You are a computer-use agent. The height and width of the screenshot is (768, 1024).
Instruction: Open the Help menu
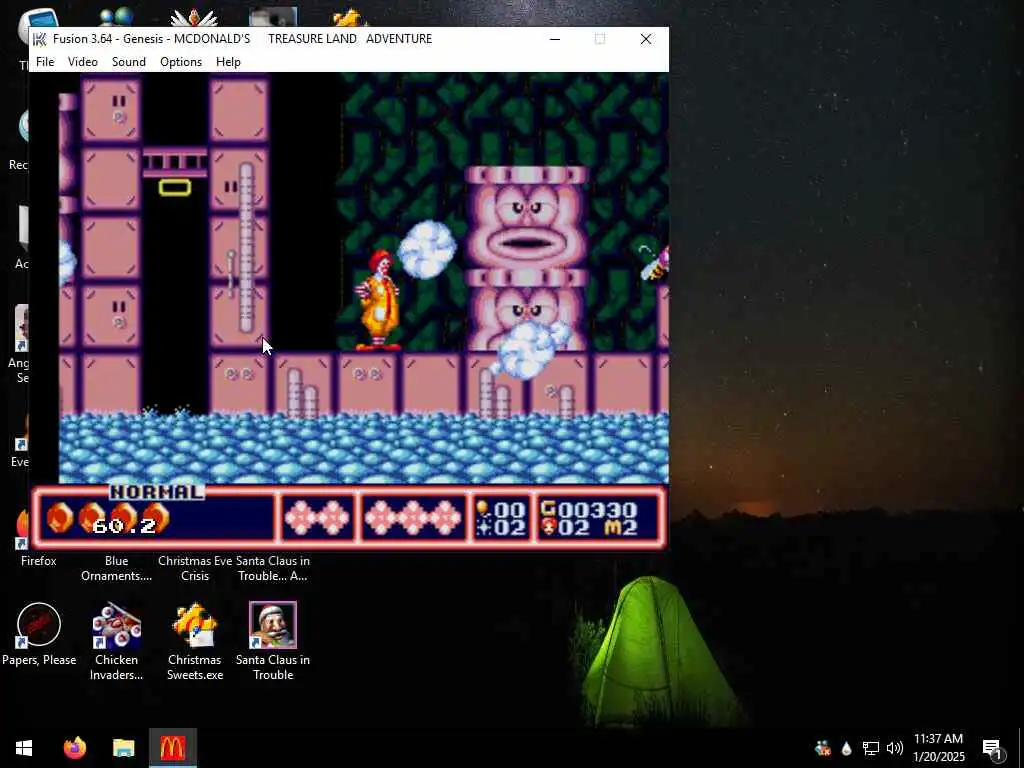tap(229, 62)
